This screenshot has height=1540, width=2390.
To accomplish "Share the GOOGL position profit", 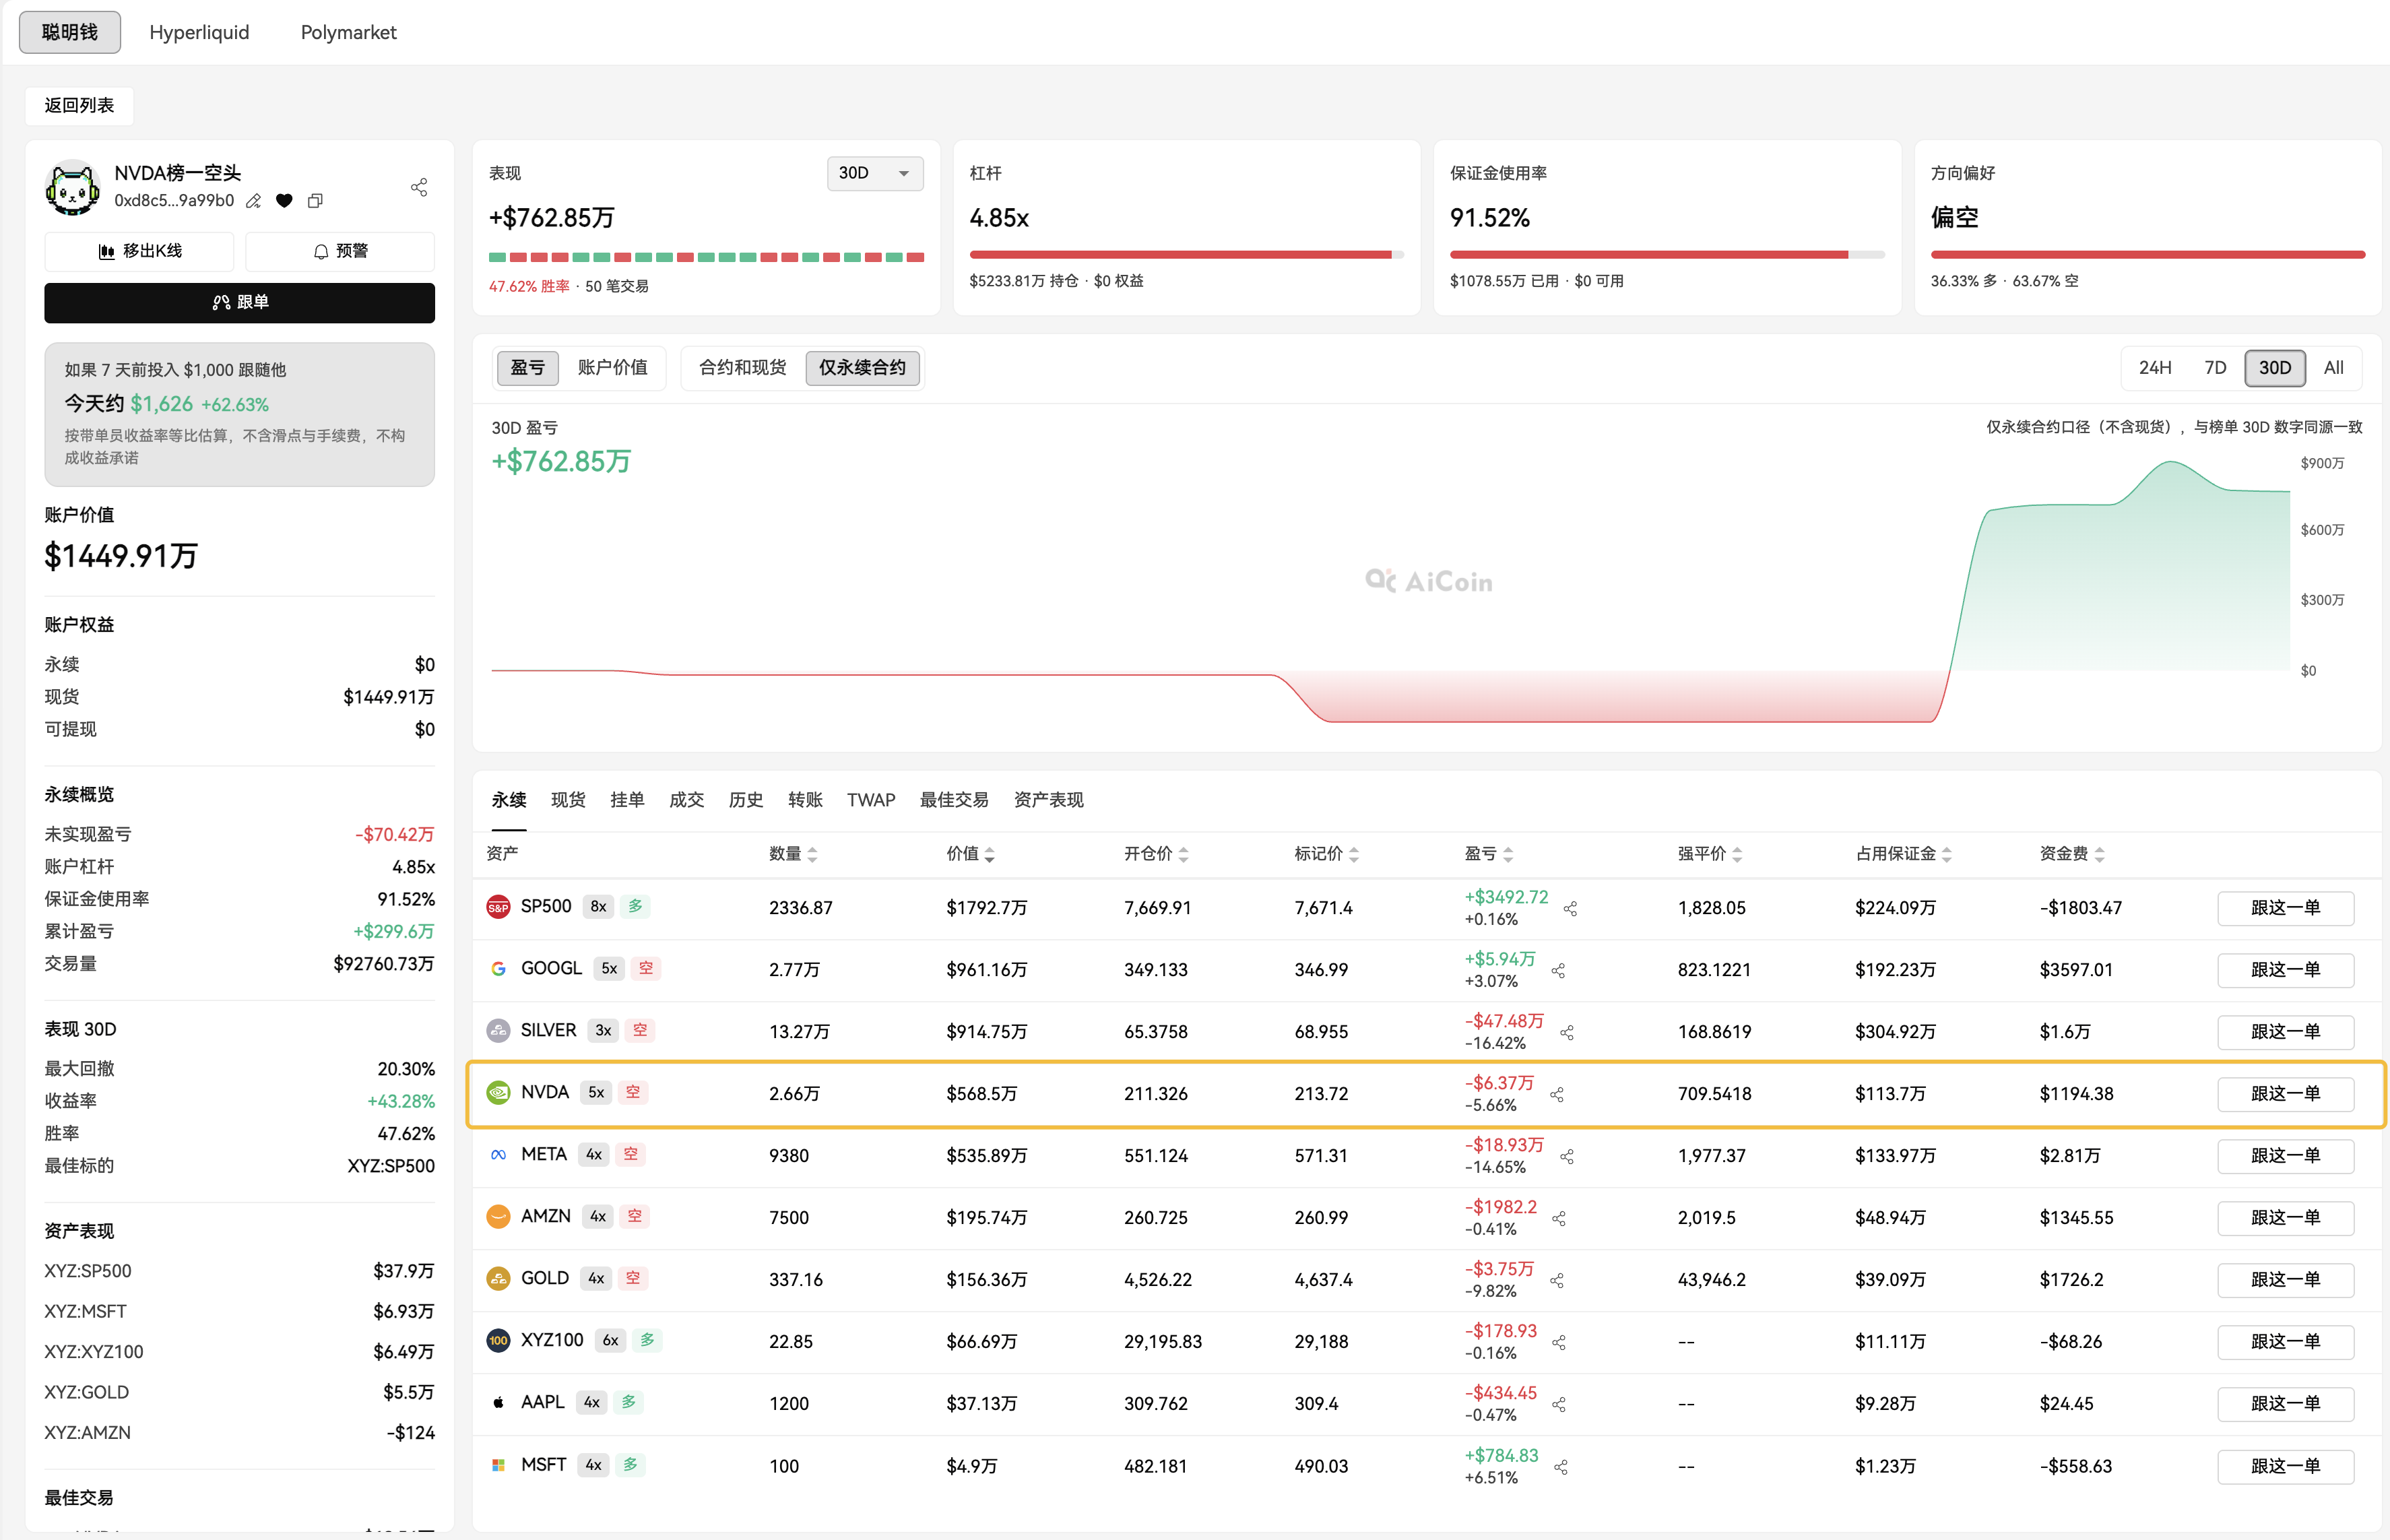I will pyautogui.click(x=1558, y=970).
